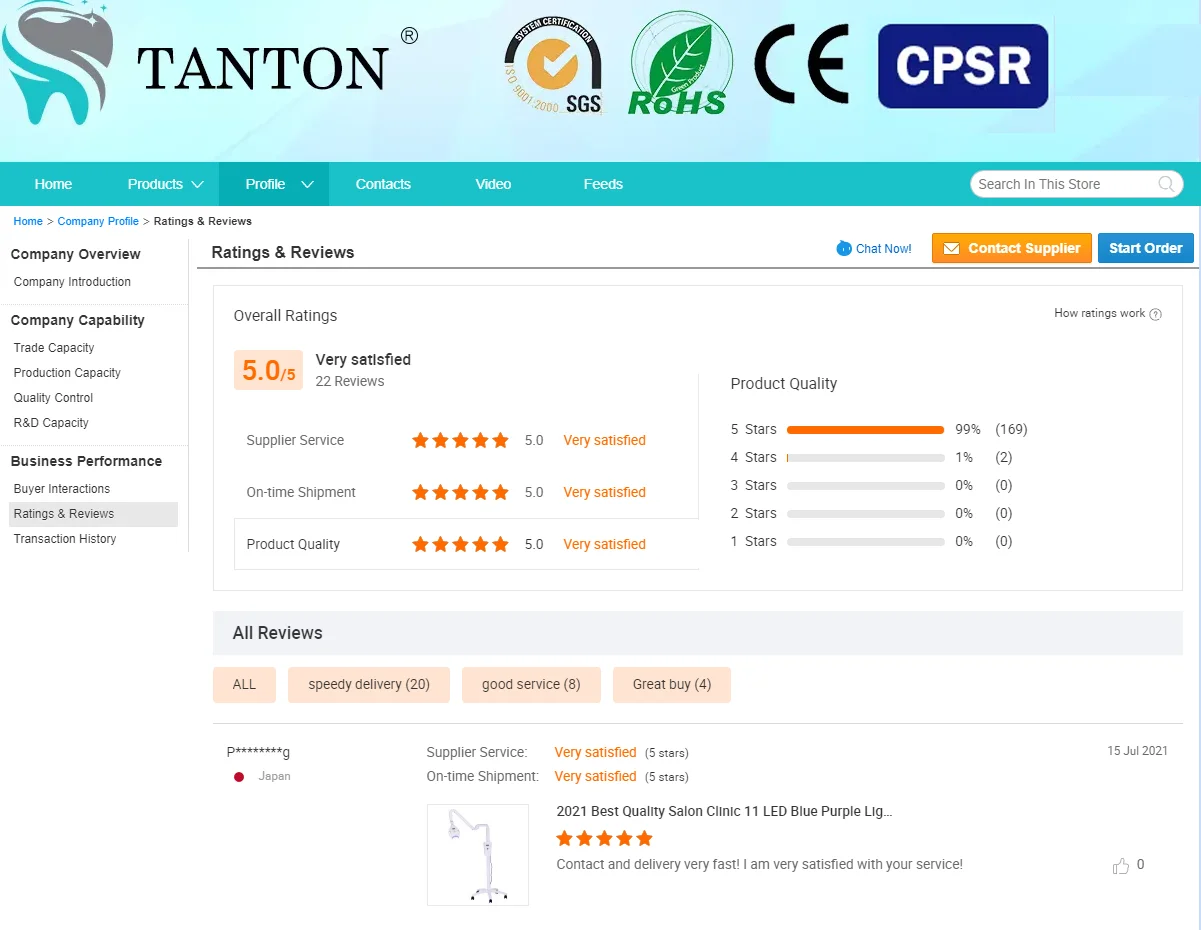Select the ALL reviews filter
Viewport: 1201px width, 930px height.
click(x=244, y=685)
